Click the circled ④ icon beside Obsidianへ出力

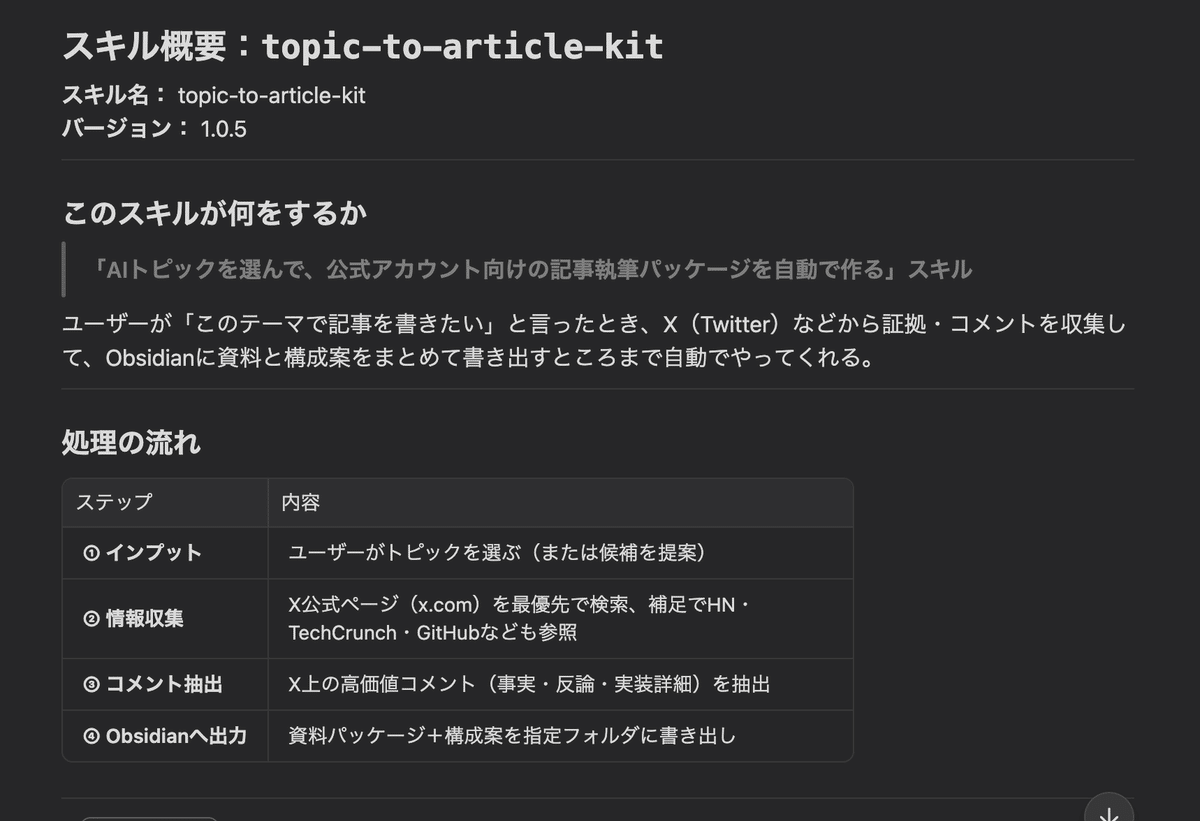click(x=91, y=737)
